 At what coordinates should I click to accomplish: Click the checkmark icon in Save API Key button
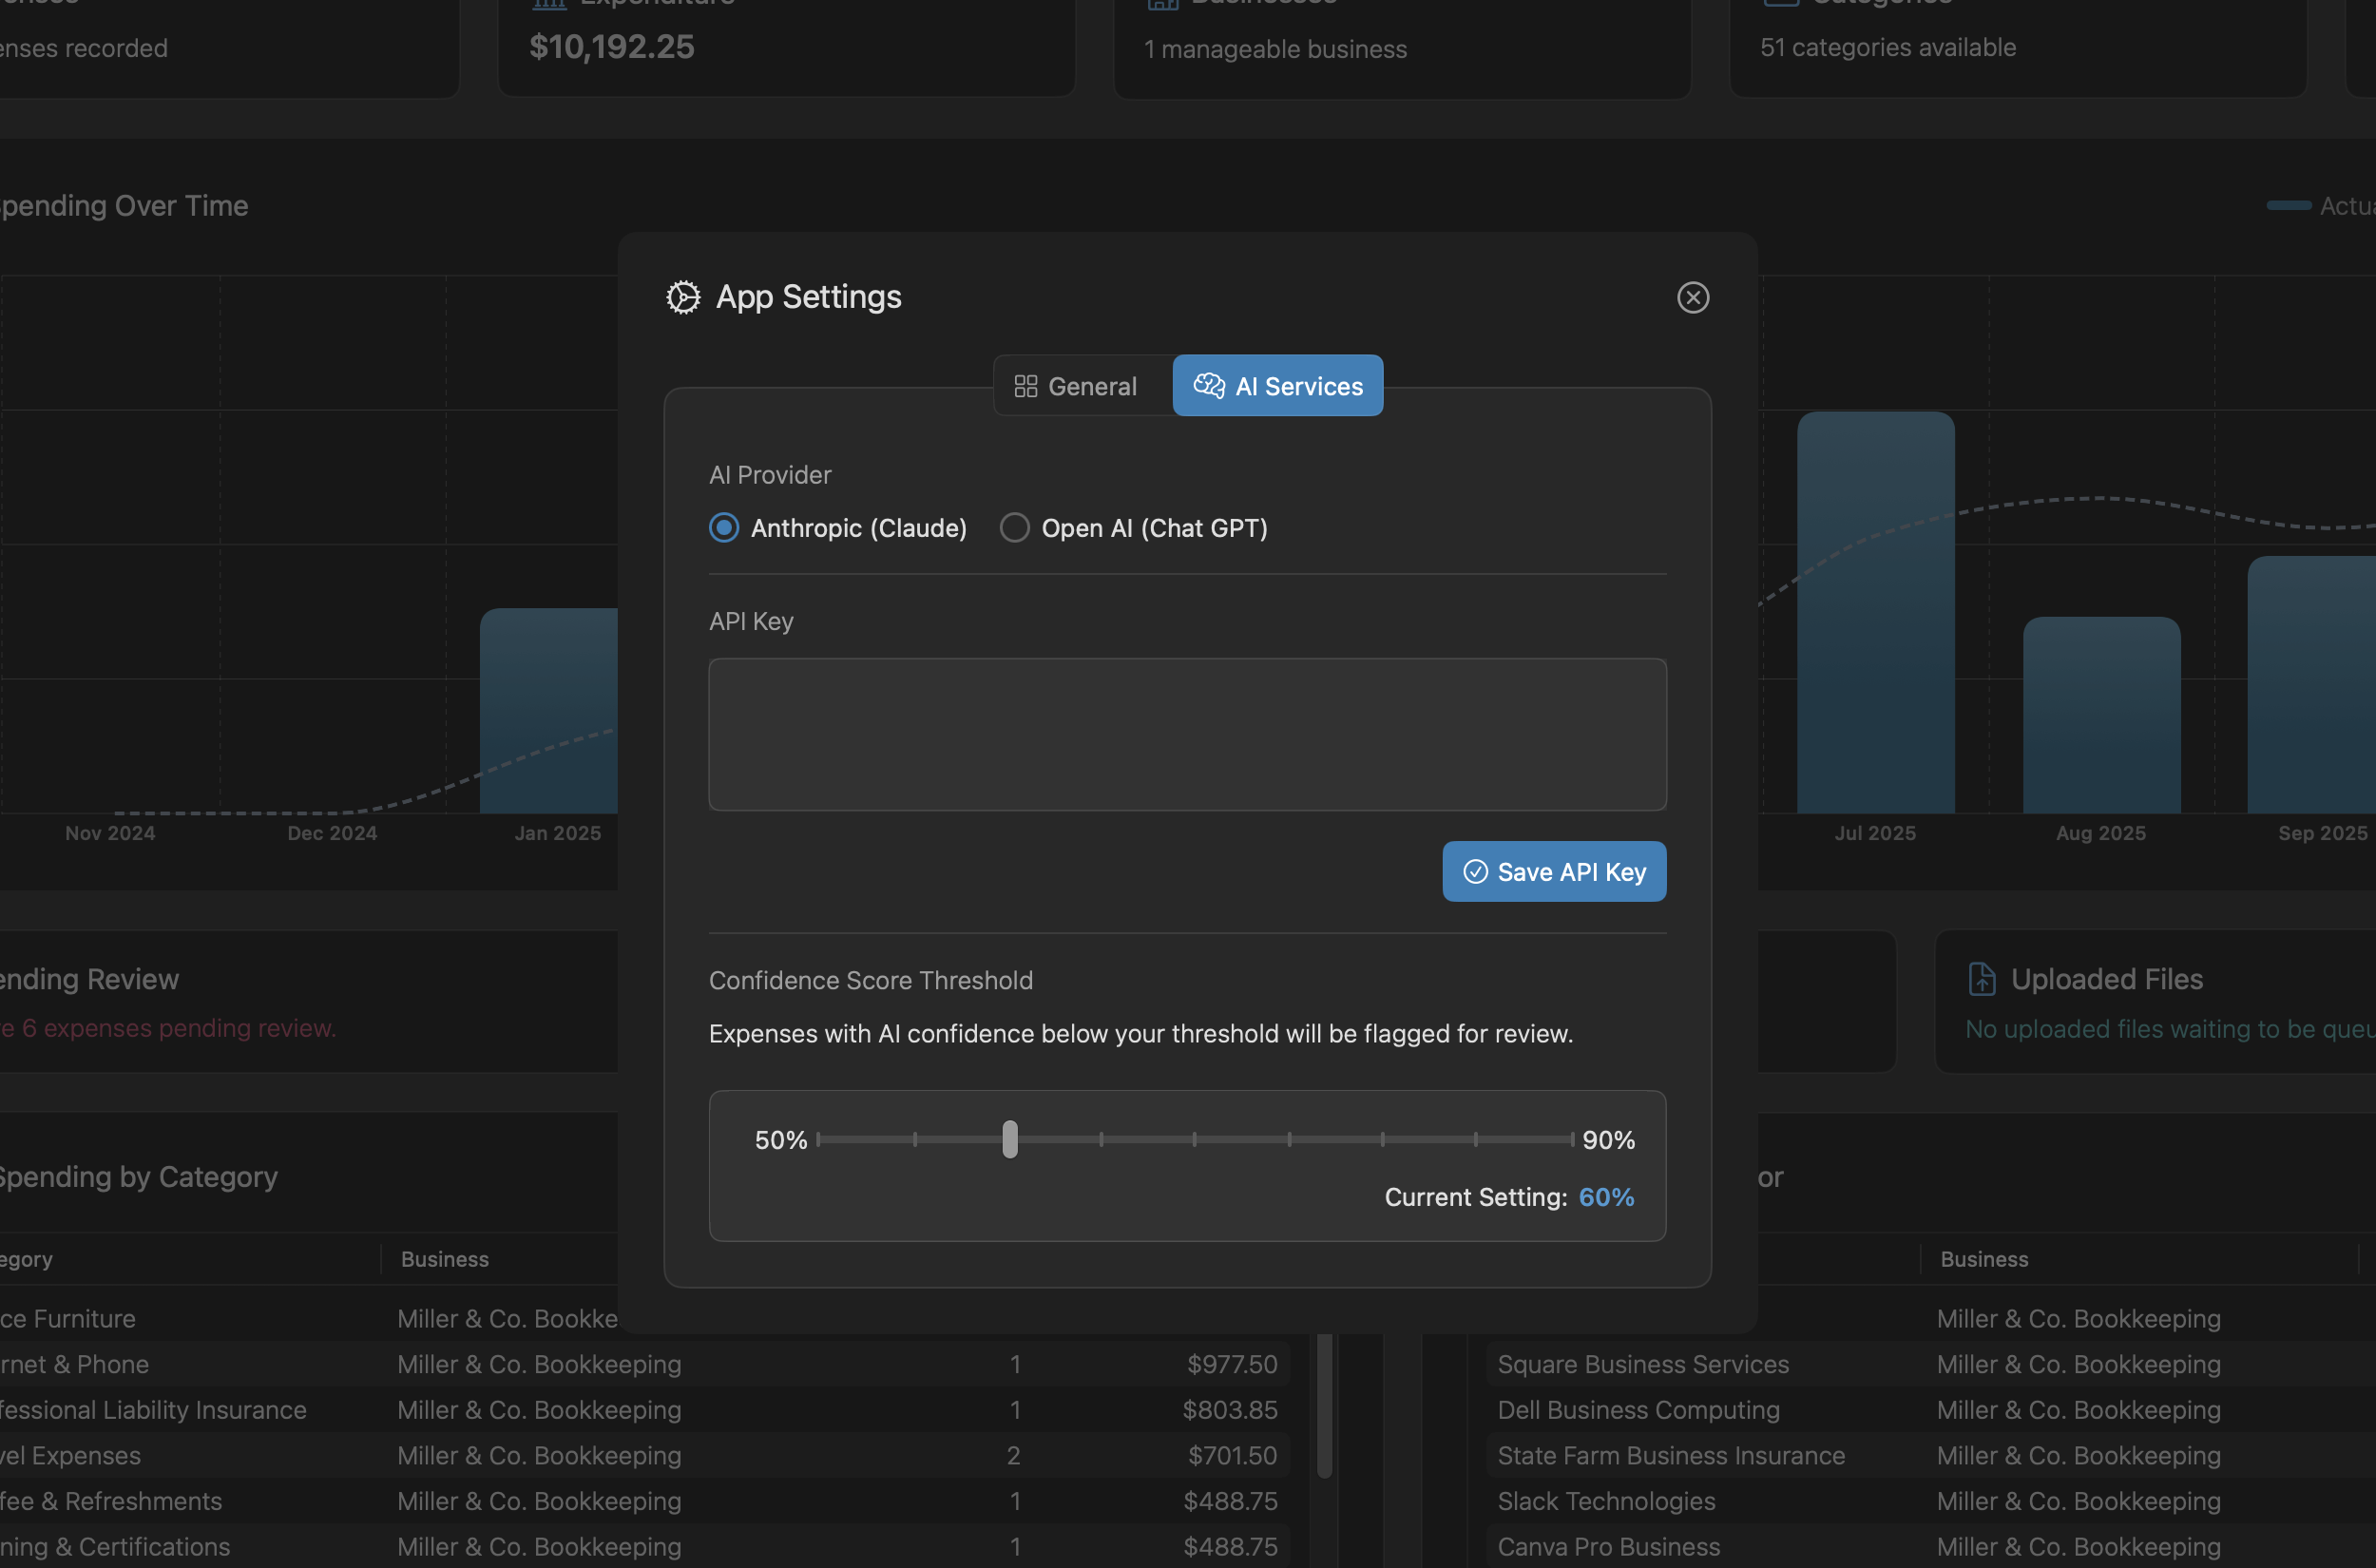point(1475,871)
